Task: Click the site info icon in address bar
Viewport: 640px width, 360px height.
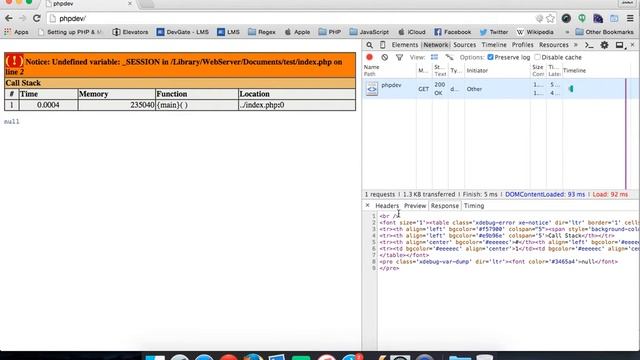Action: (x=53, y=18)
